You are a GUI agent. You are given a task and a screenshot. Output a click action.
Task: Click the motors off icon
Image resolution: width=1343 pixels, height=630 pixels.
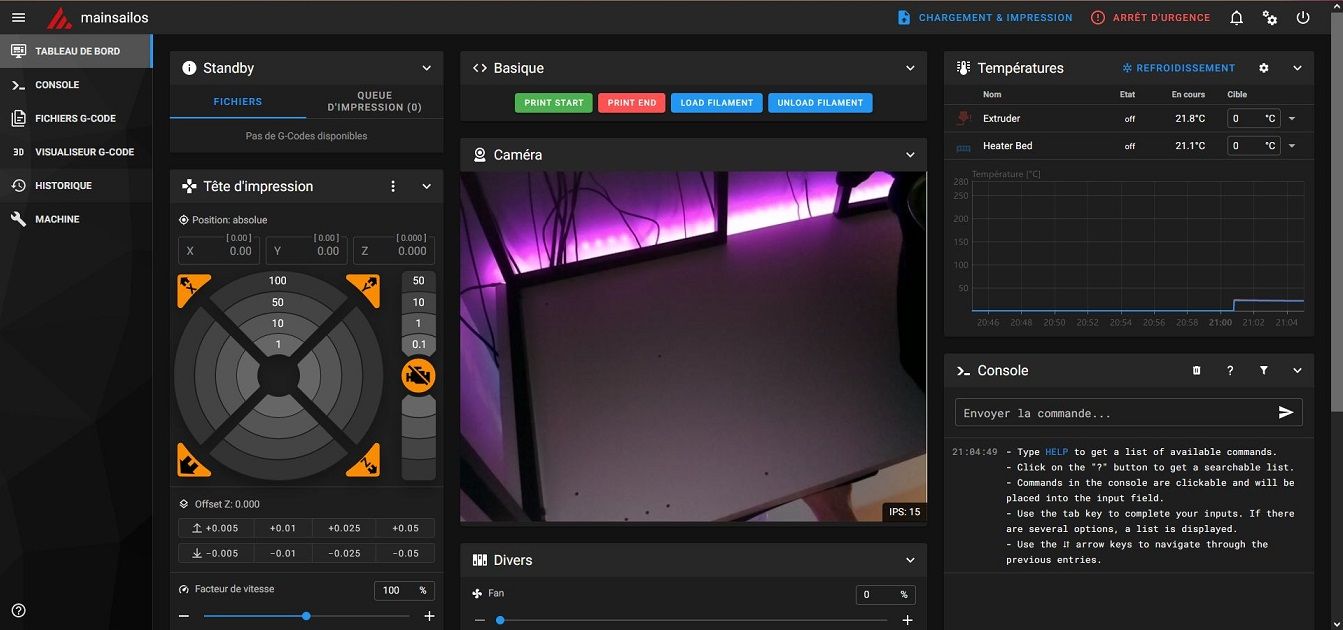[418, 376]
